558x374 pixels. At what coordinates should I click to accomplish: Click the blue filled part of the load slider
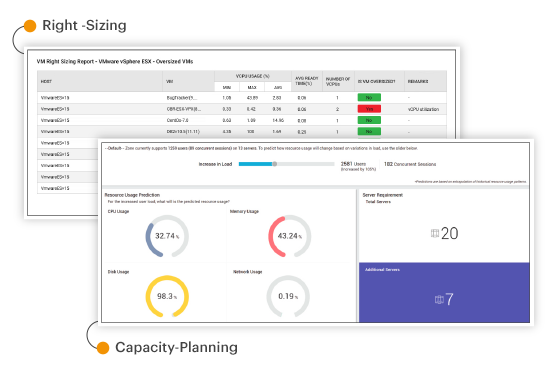click(x=256, y=164)
